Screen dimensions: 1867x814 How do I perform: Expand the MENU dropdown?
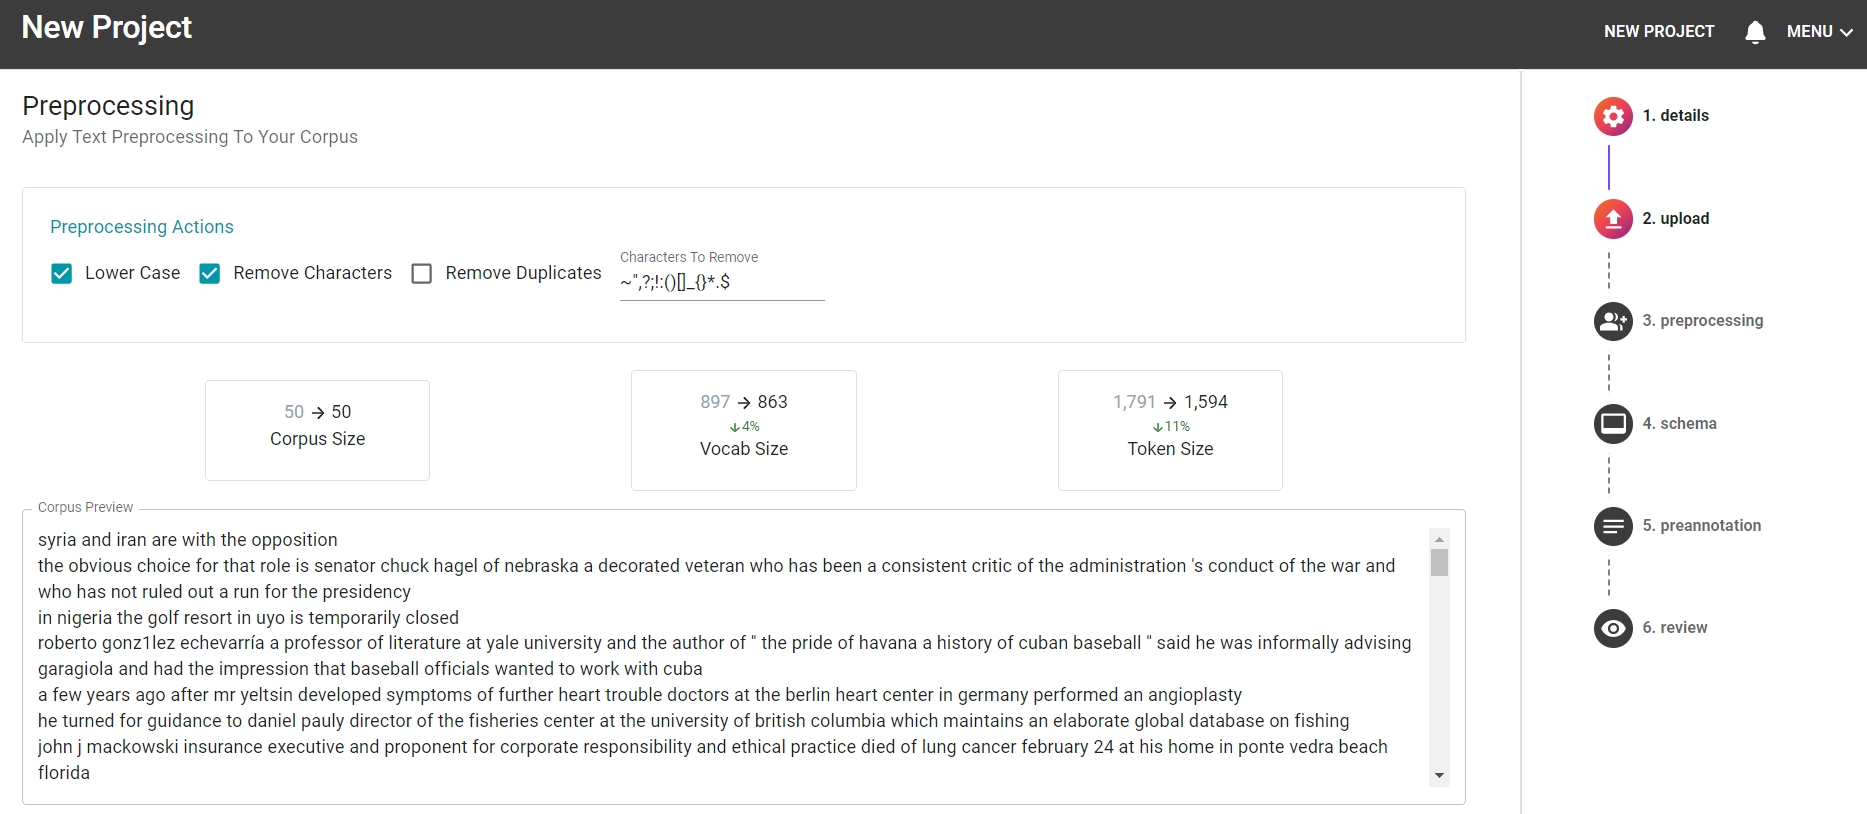coord(1819,32)
